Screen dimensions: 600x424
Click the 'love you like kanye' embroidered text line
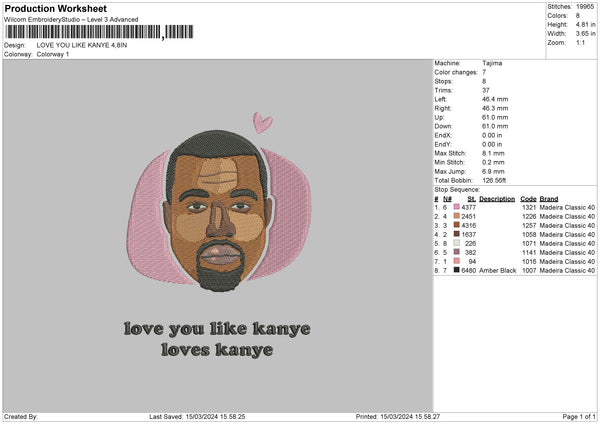pyautogui.click(x=217, y=329)
